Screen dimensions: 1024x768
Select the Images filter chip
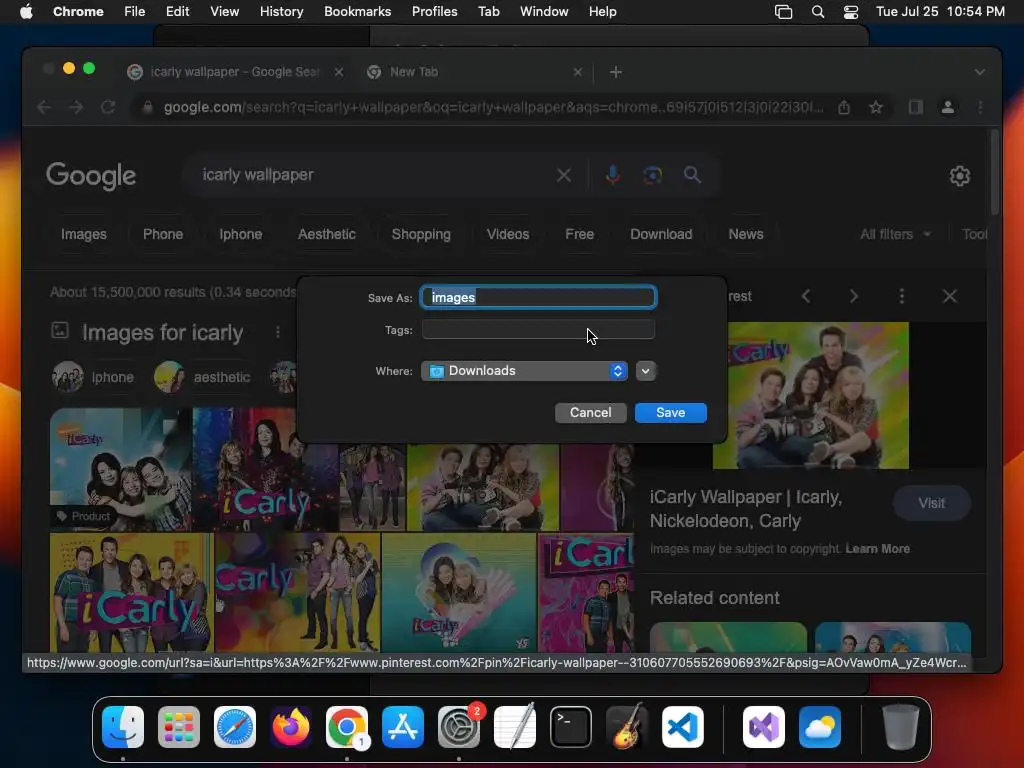pyautogui.click(x=84, y=234)
